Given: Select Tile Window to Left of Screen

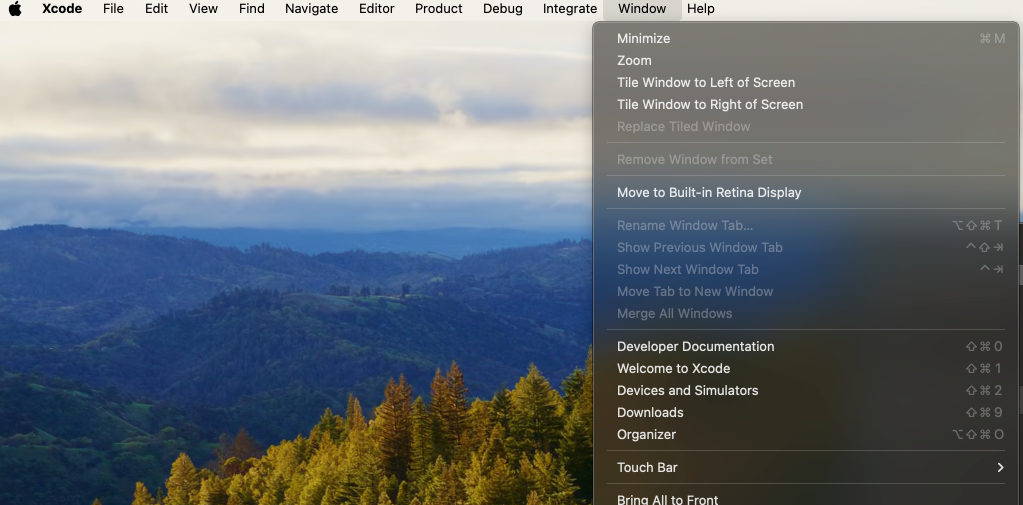Looking at the screenshot, I should 705,83.
